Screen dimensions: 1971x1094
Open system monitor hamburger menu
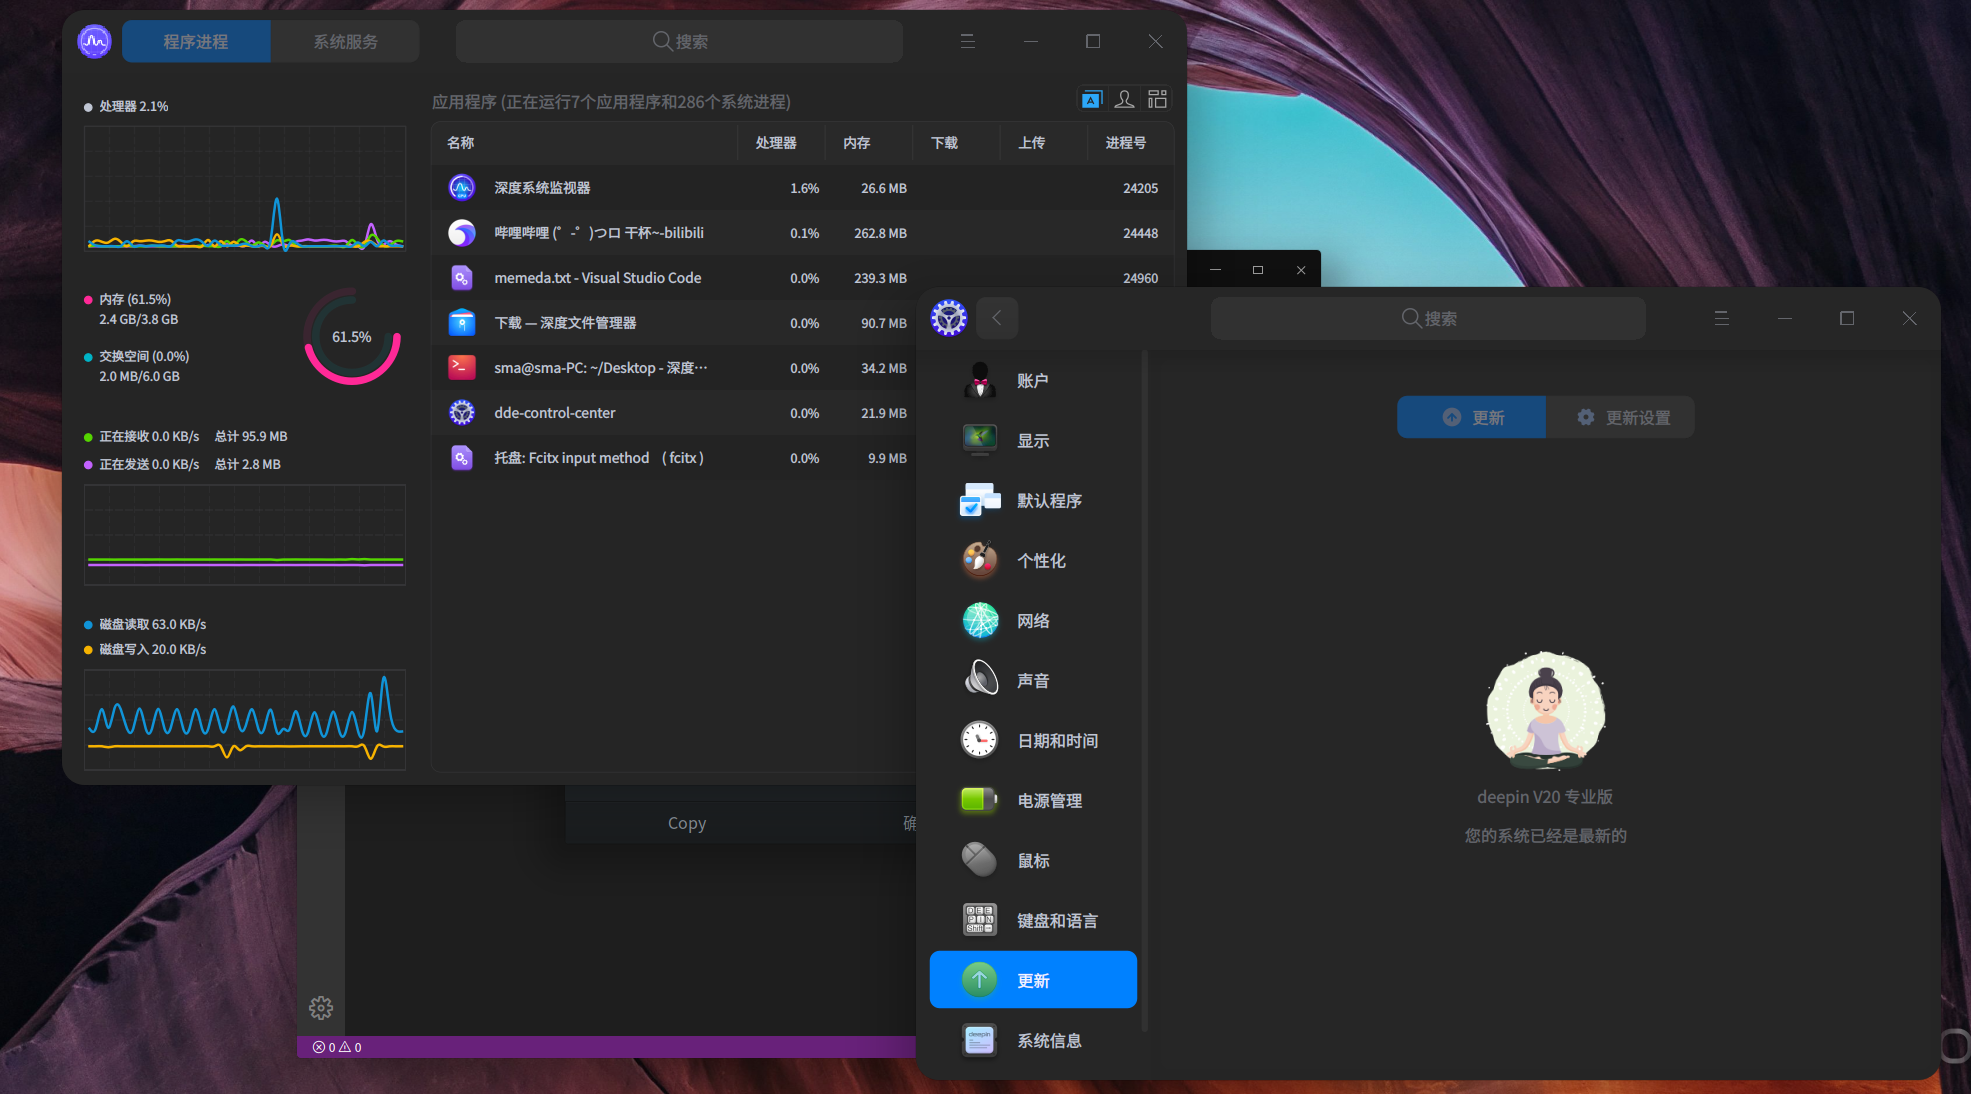[x=967, y=41]
